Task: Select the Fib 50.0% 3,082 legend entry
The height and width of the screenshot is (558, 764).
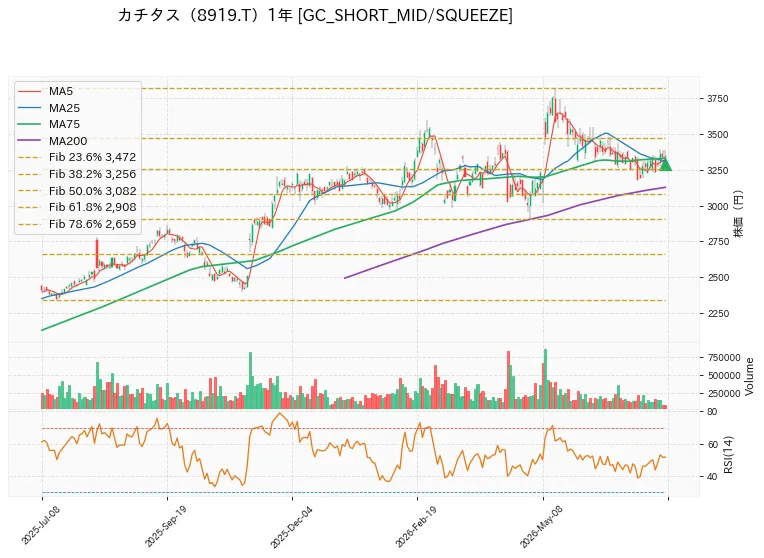Action: pyautogui.click(x=77, y=191)
